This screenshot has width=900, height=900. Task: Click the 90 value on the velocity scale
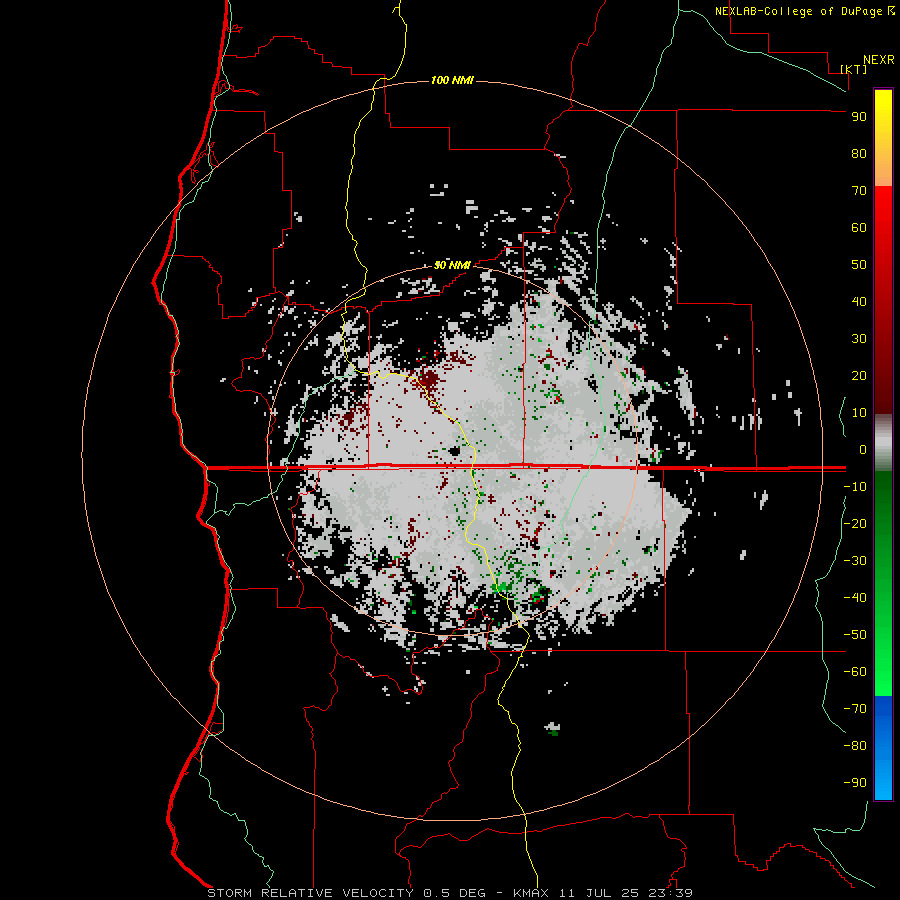click(x=859, y=117)
